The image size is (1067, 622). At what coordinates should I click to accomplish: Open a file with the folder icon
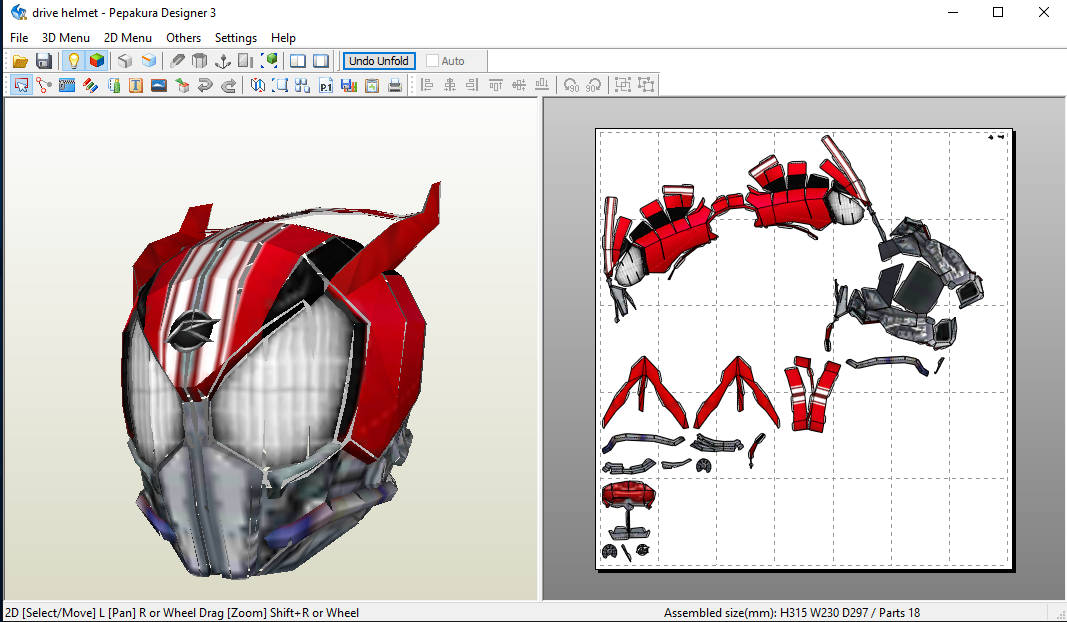click(x=20, y=61)
